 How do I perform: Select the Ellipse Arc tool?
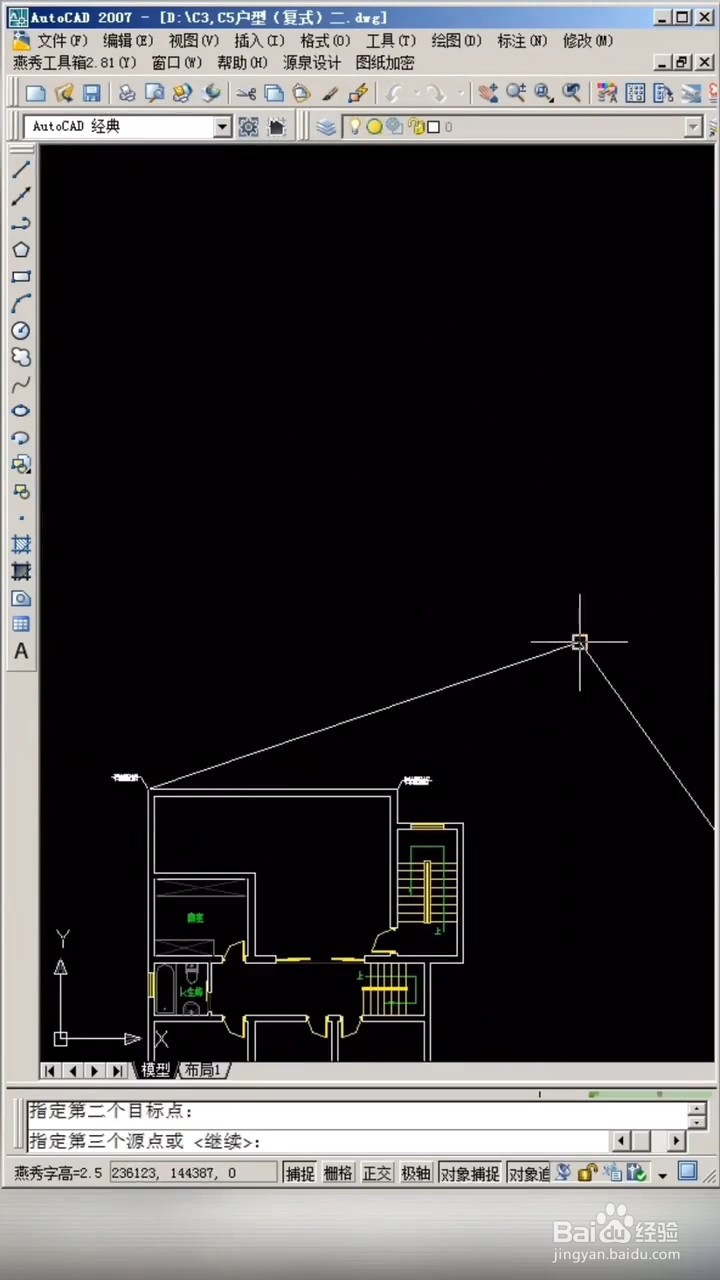pos(21,438)
